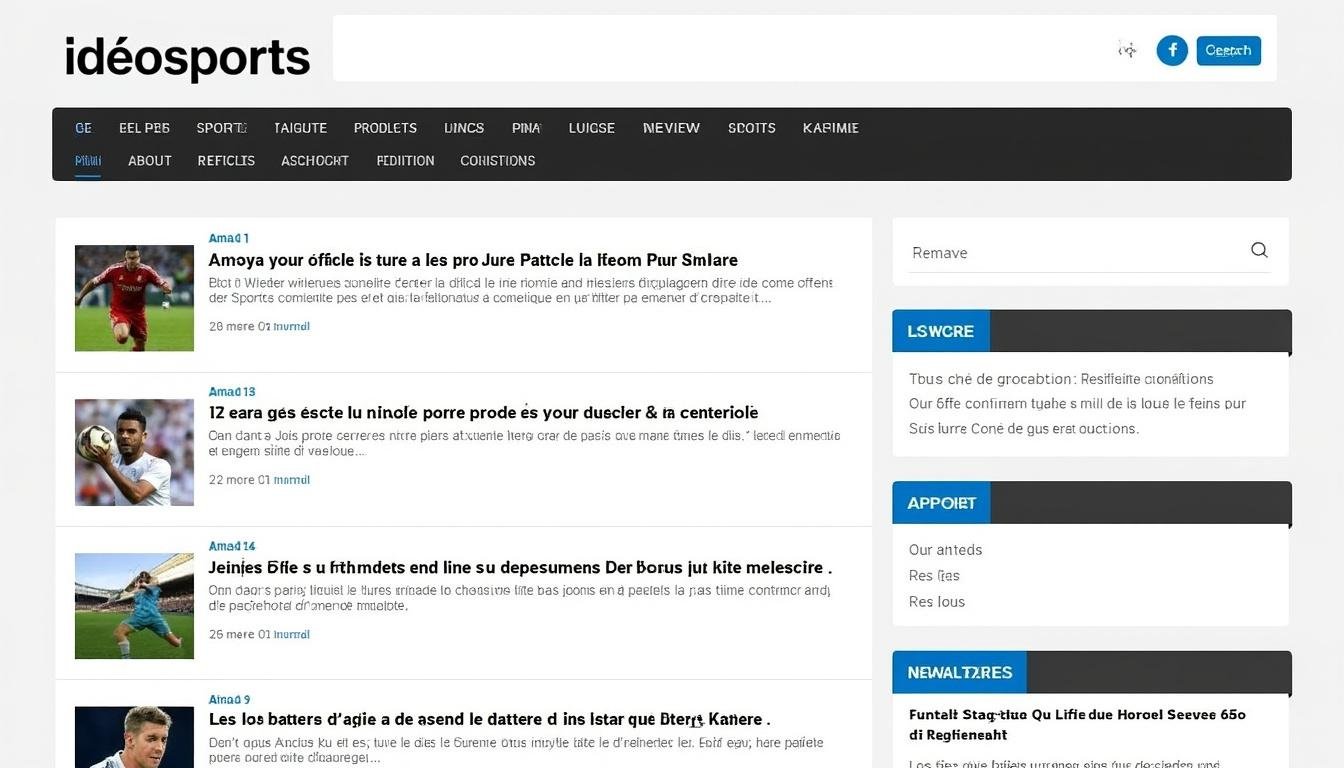
Task: Switch to the TAIGUTE nav tab
Action: (299, 127)
